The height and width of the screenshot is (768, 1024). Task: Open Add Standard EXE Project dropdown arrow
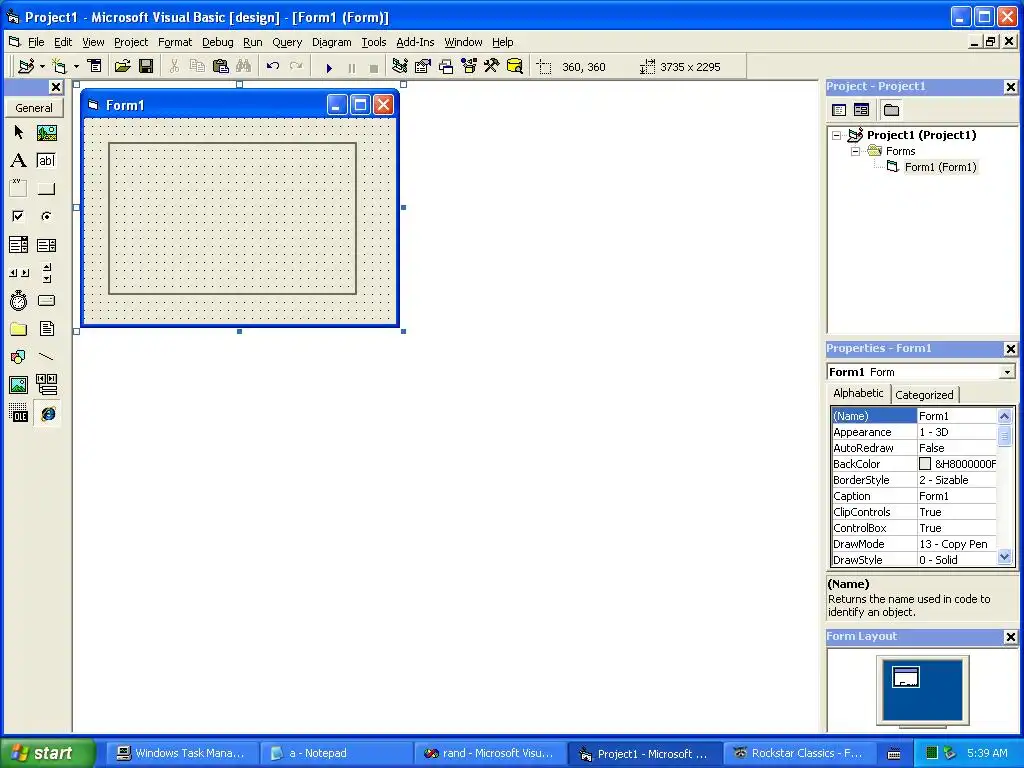(42, 66)
